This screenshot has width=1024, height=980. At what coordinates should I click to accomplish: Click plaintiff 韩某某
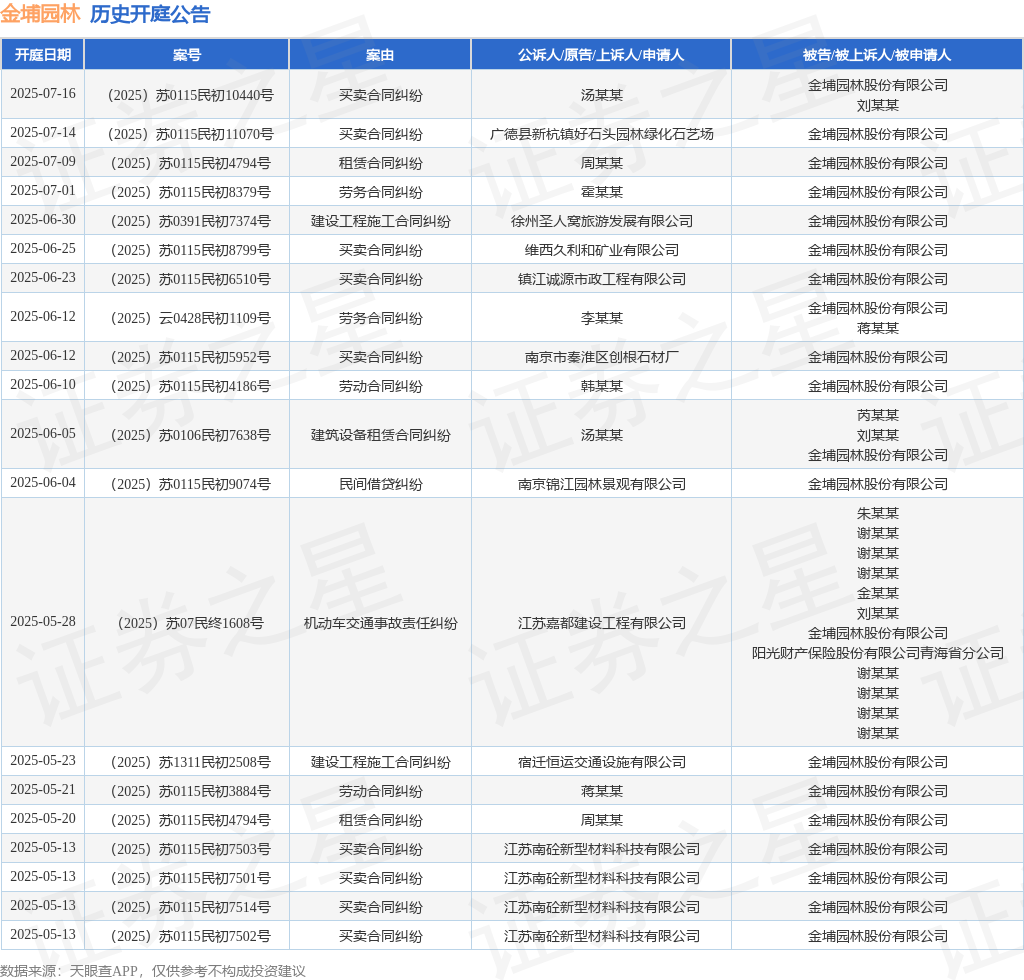601,387
